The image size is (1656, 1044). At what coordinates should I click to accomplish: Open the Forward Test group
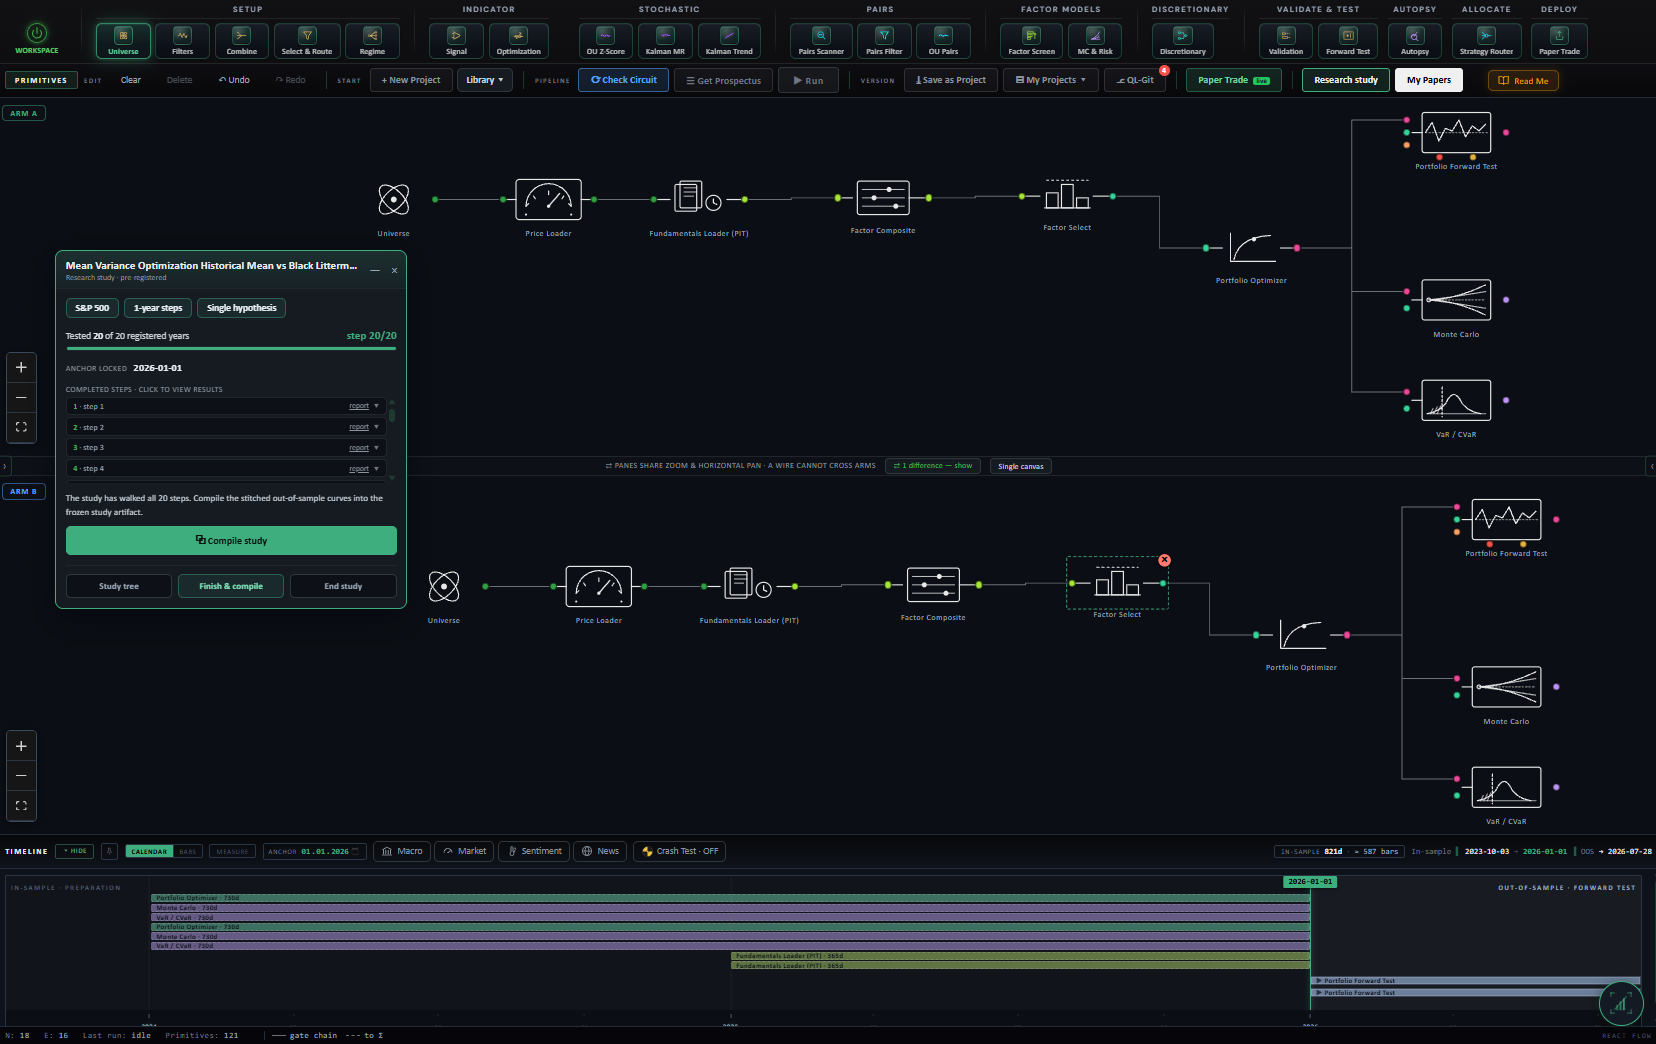(1348, 41)
